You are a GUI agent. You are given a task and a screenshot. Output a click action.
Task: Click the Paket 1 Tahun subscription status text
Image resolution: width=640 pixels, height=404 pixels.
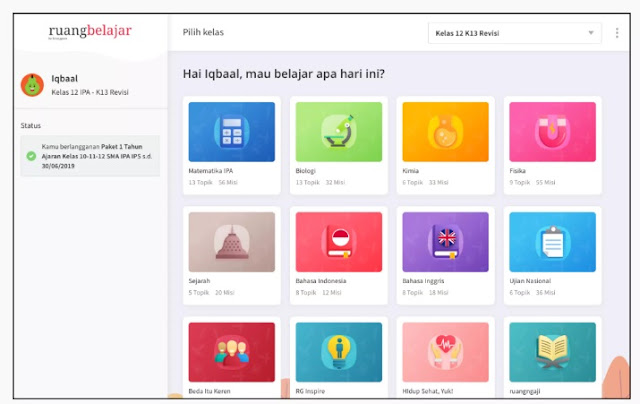click(x=97, y=156)
